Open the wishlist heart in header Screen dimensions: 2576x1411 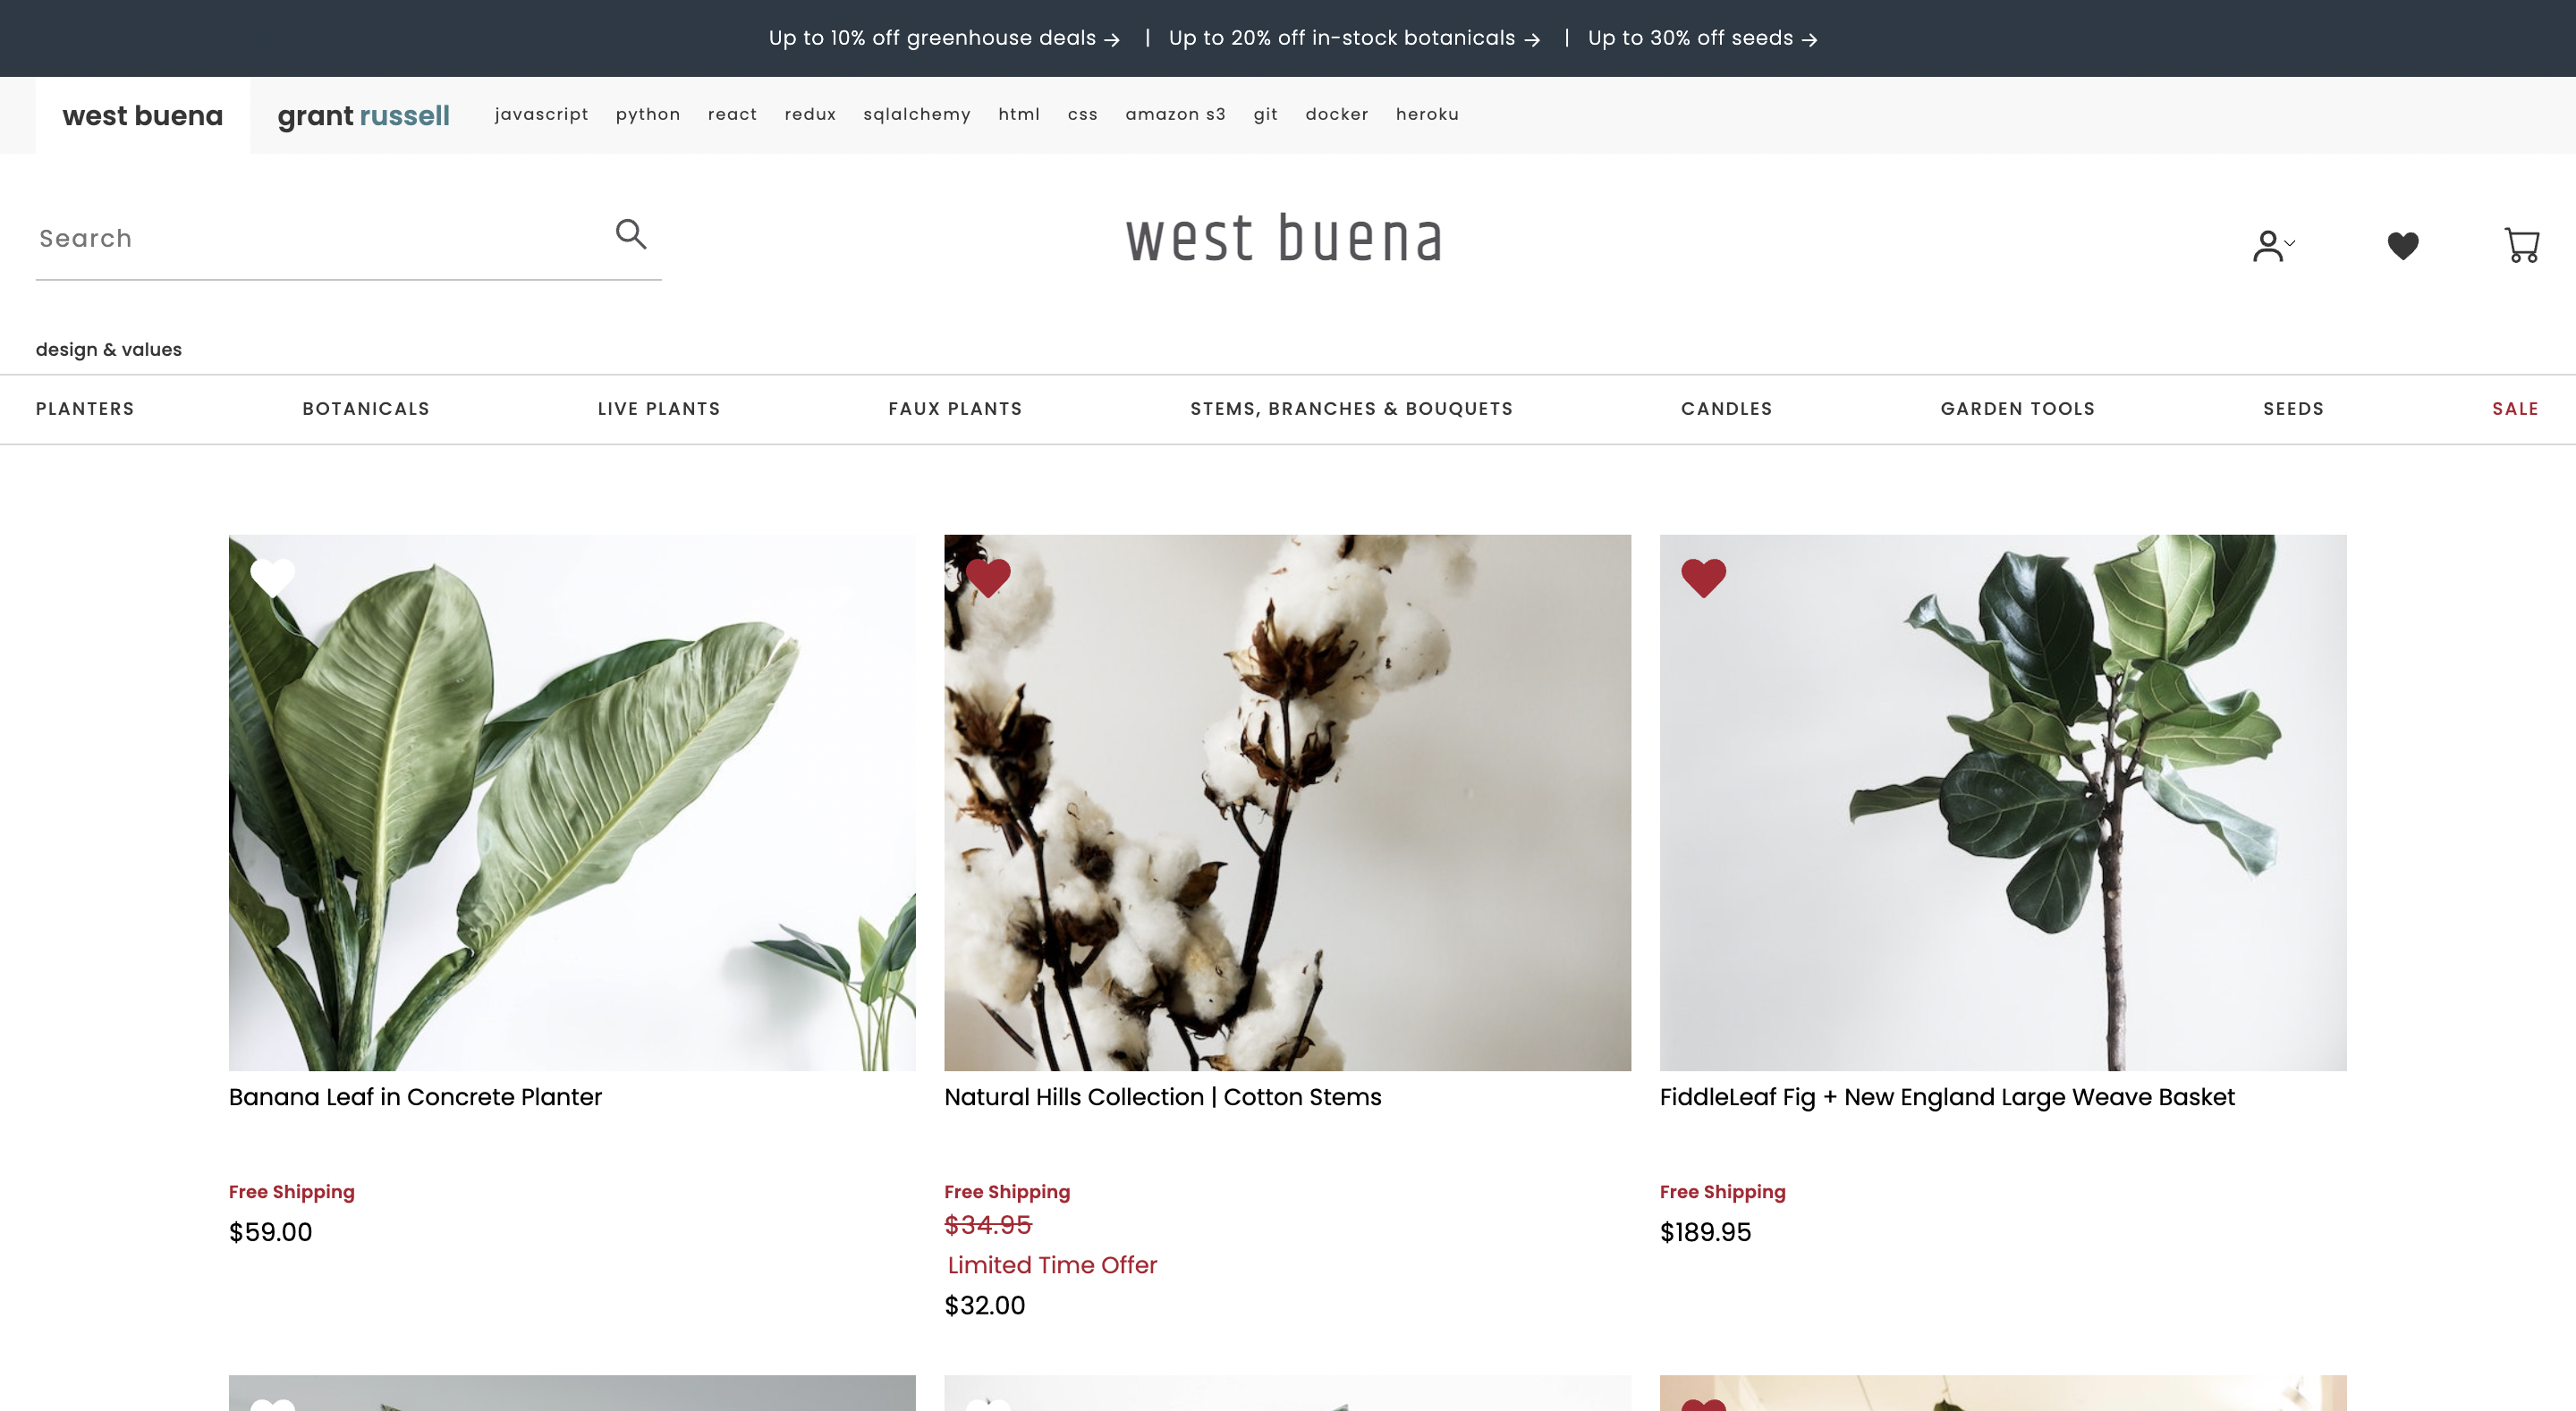[2402, 245]
